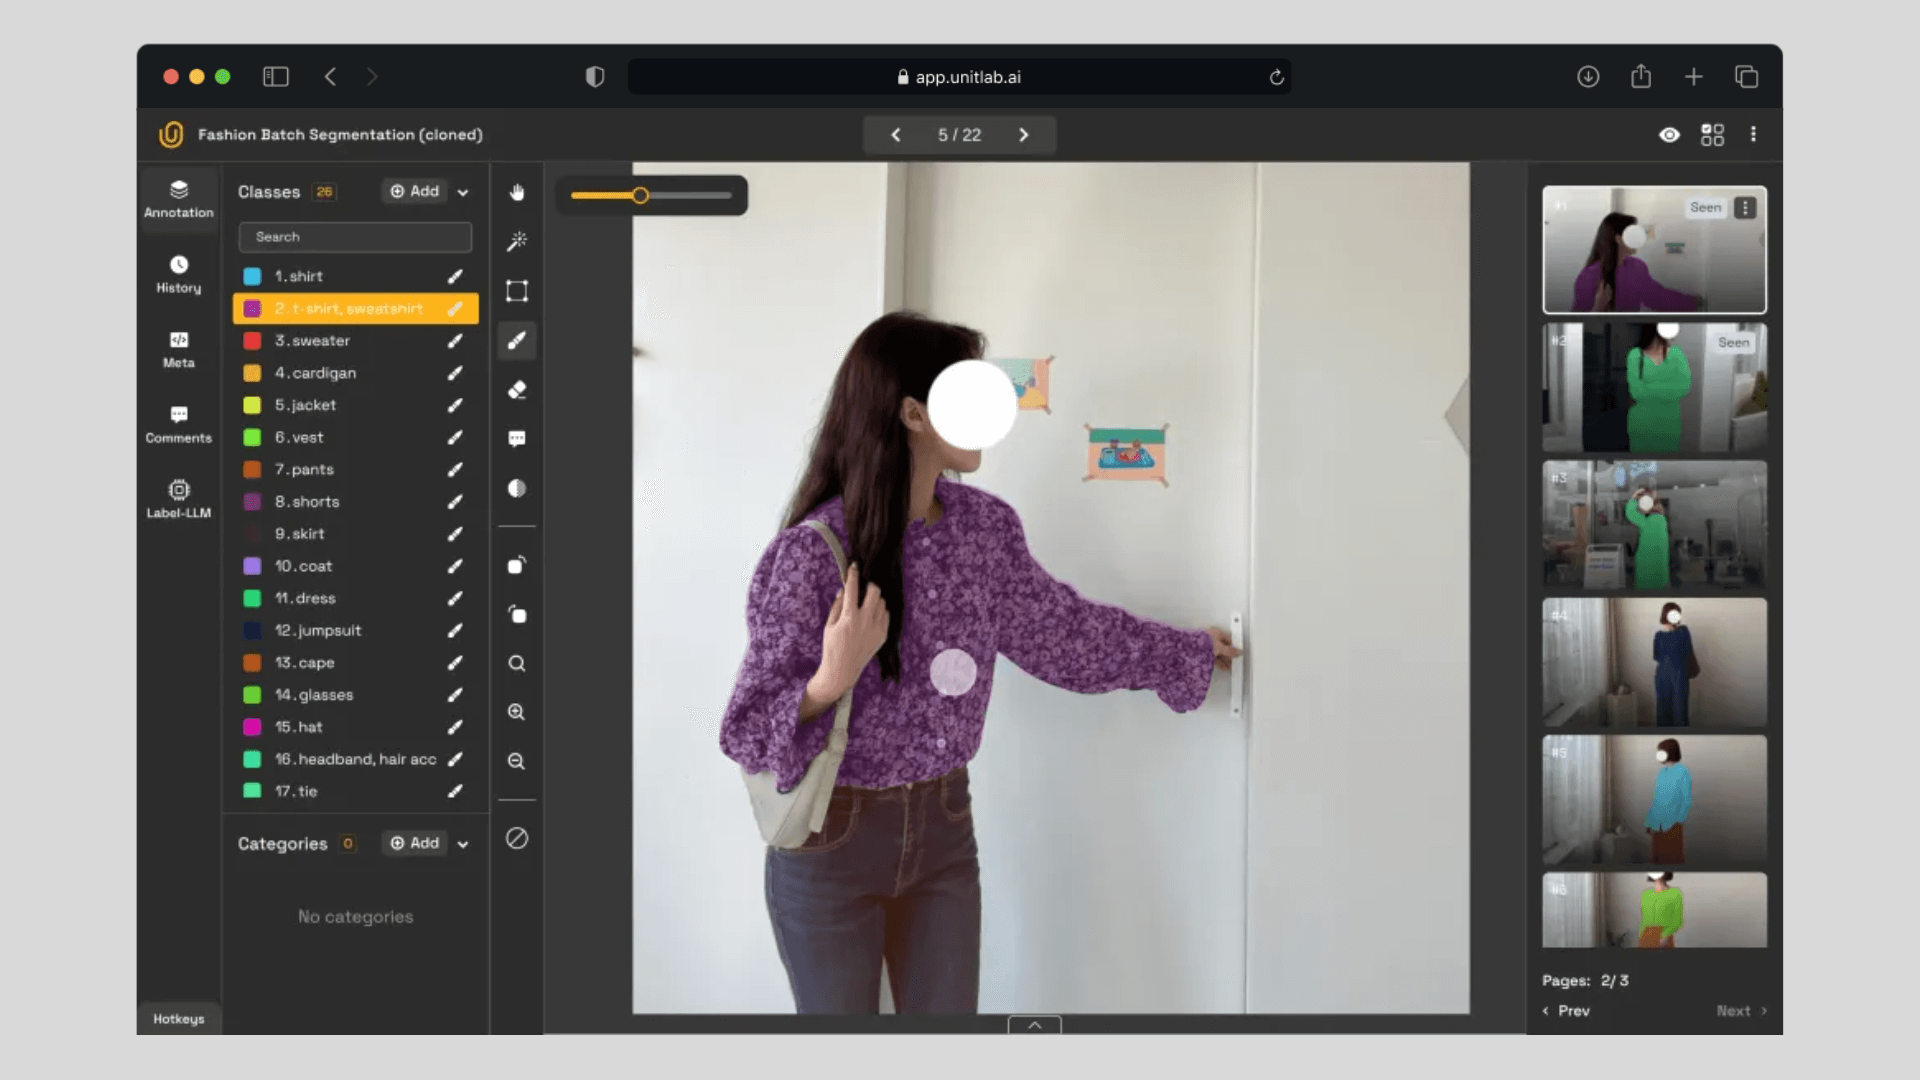1920x1080 pixels.
Task: Toggle the browser sidebar button
Action: (276, 77)
